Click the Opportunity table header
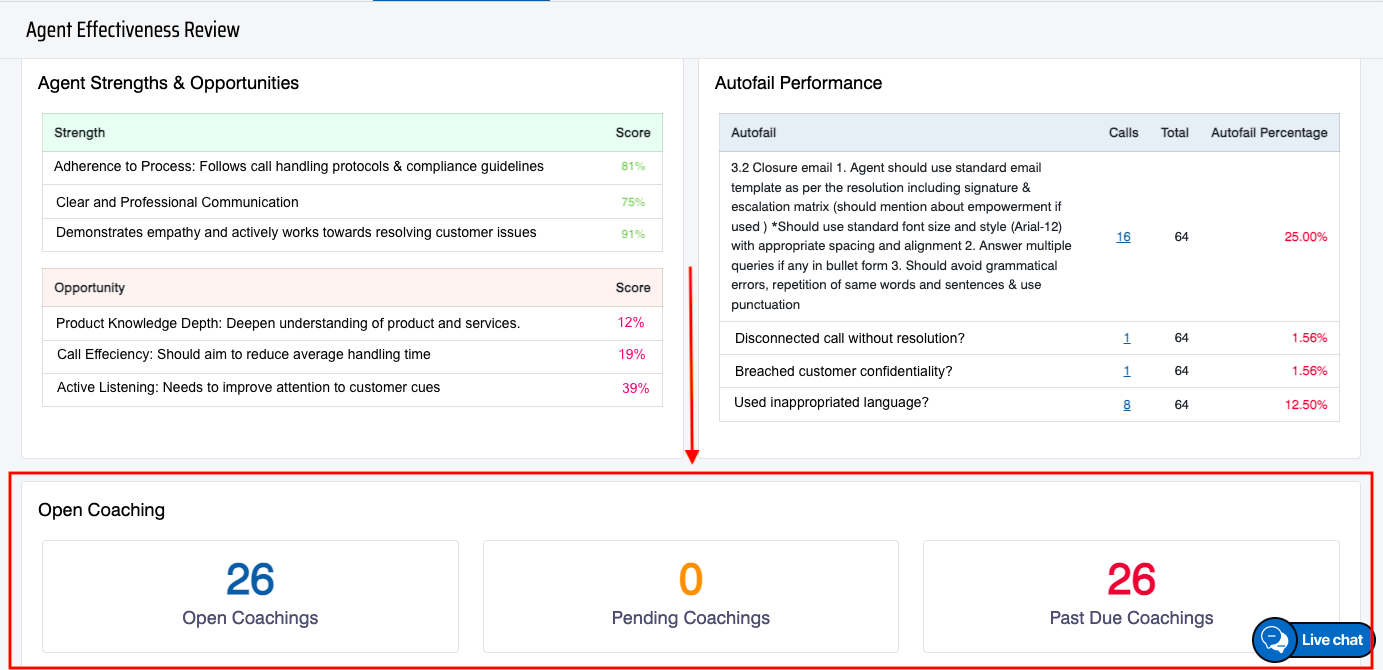 click(x=90, y=288)
